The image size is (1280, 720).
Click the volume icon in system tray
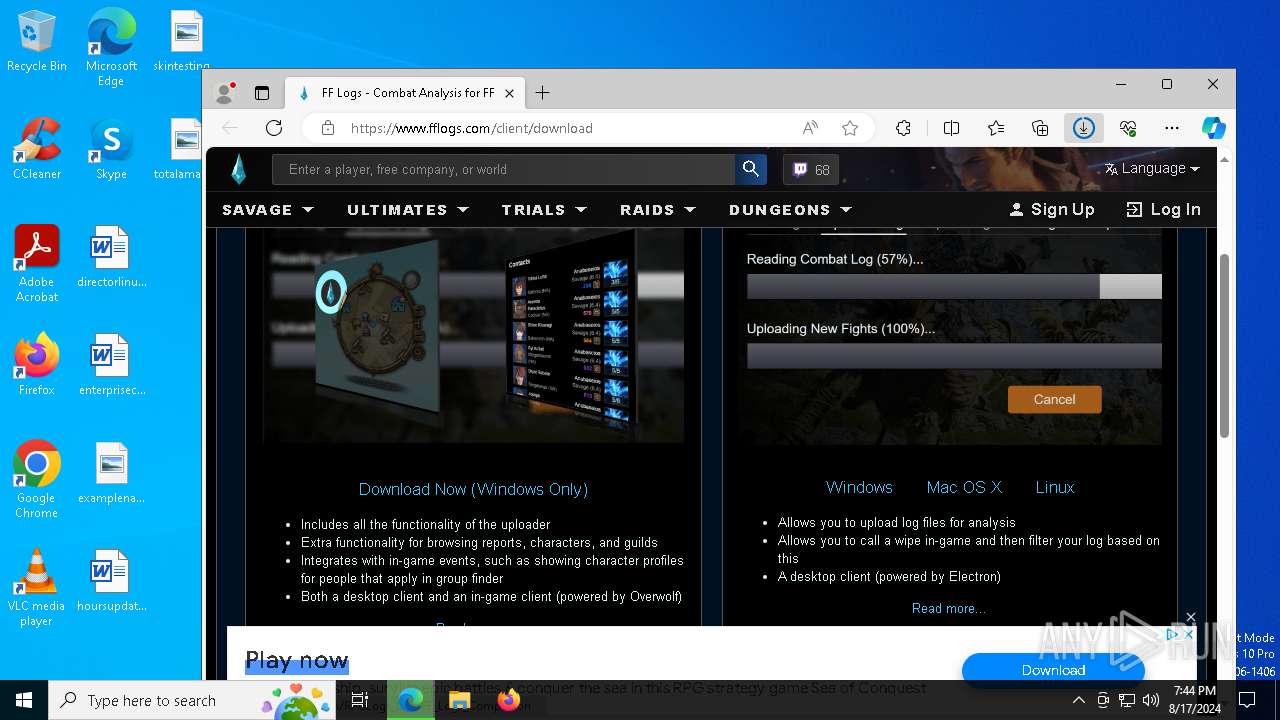[x=1150, y=700]
